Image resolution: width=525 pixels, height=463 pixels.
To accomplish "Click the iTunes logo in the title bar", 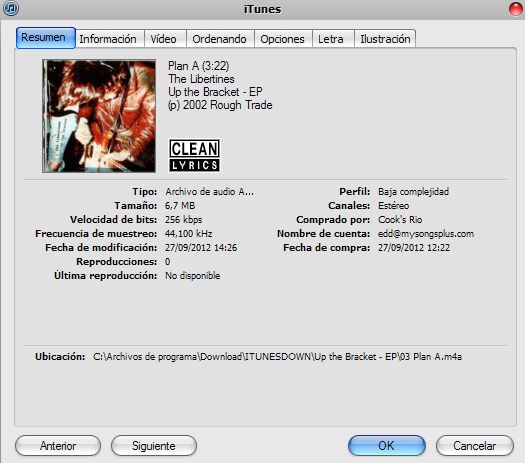I will [x=11, y=8].
